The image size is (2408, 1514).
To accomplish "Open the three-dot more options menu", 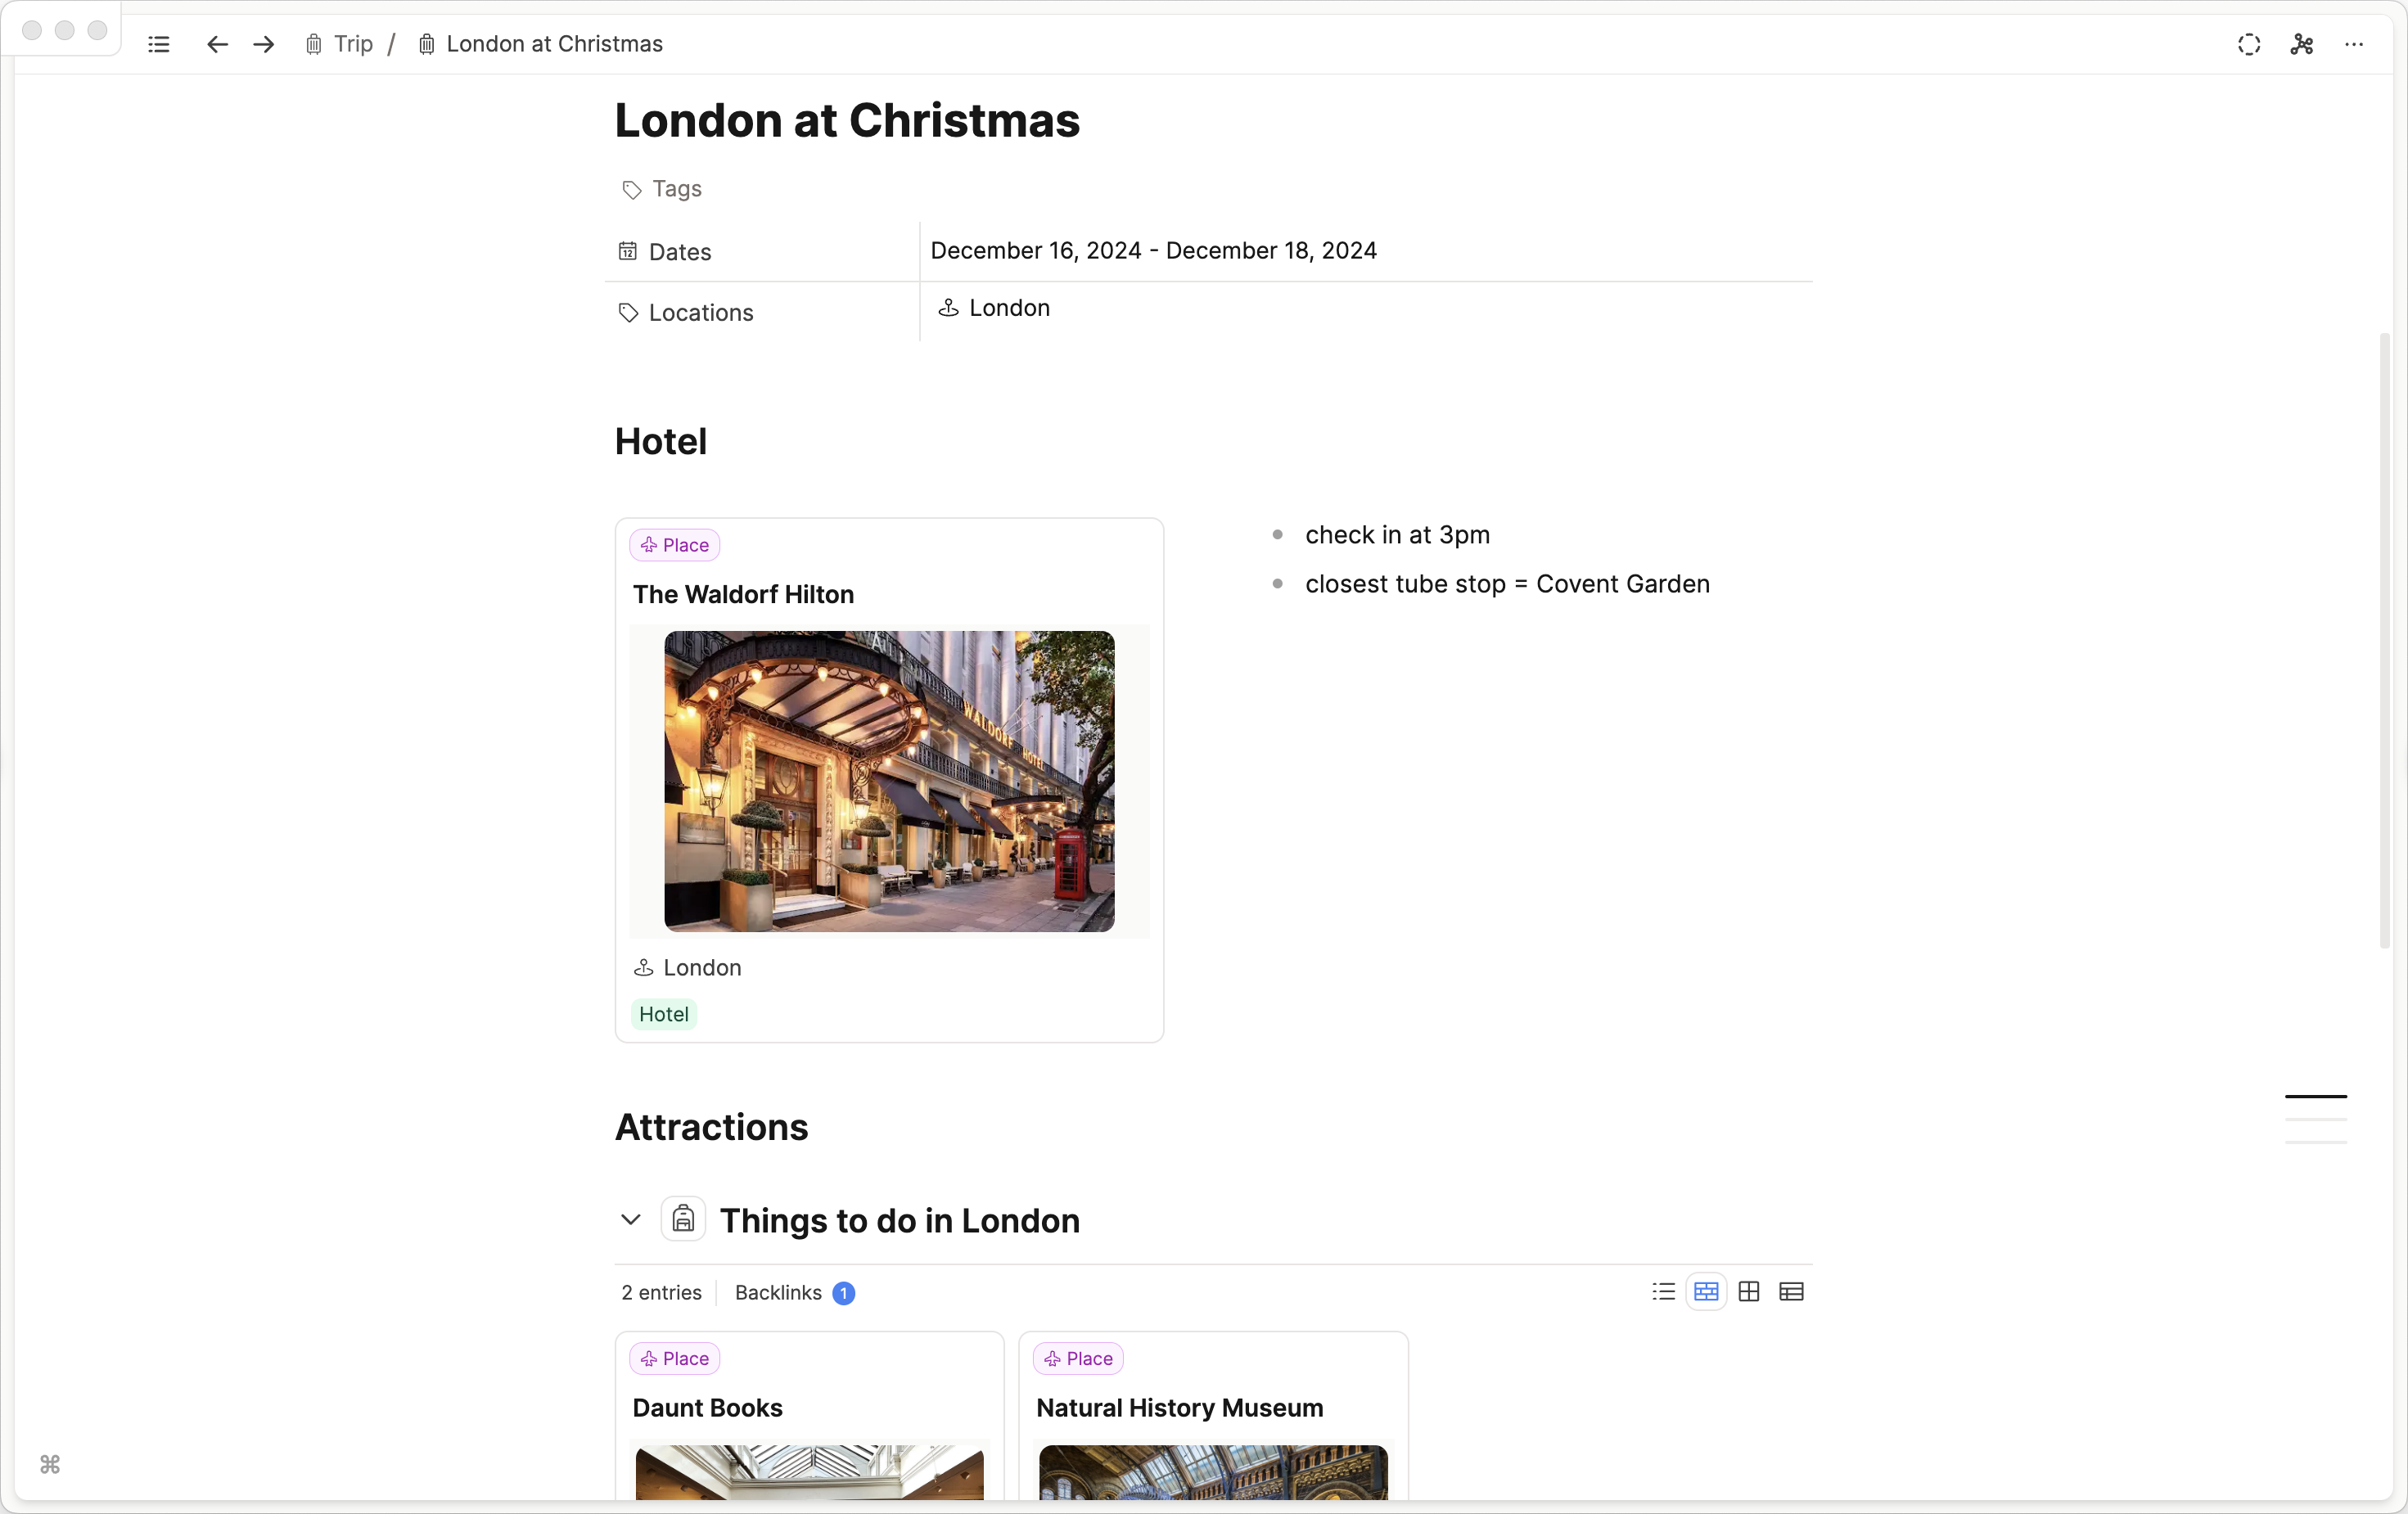I will click(x=2354, y=44).
